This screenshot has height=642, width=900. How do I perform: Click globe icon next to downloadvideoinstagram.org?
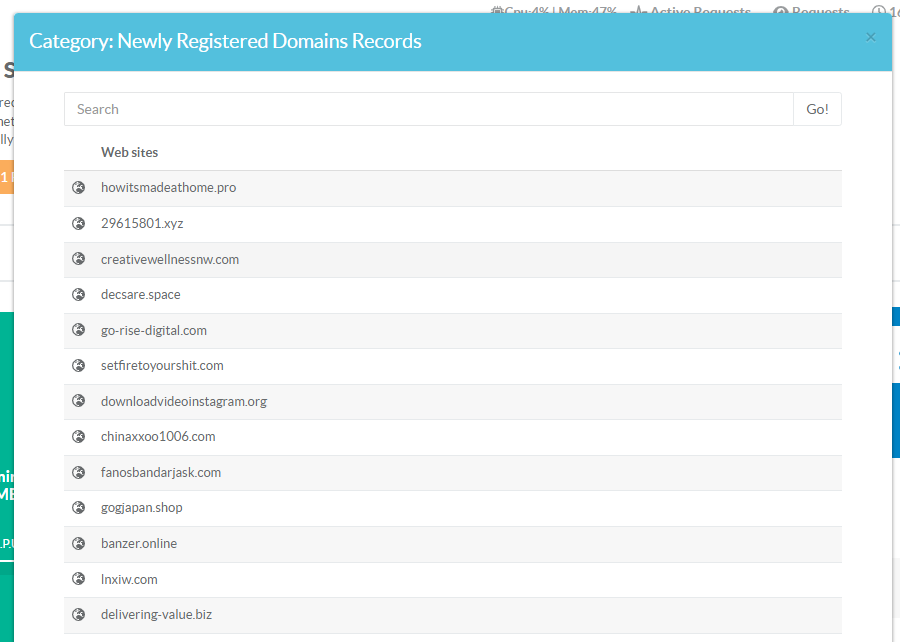point(79,401)
